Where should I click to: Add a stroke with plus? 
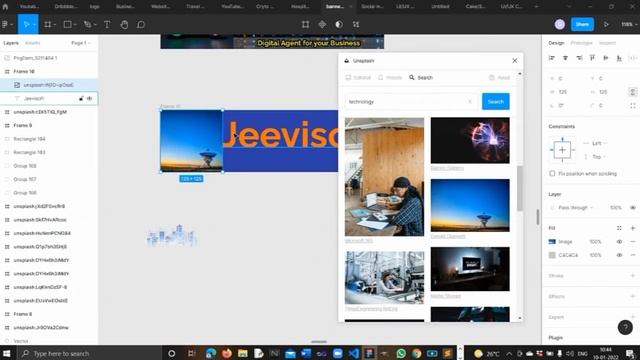click(x=633, y=276)
